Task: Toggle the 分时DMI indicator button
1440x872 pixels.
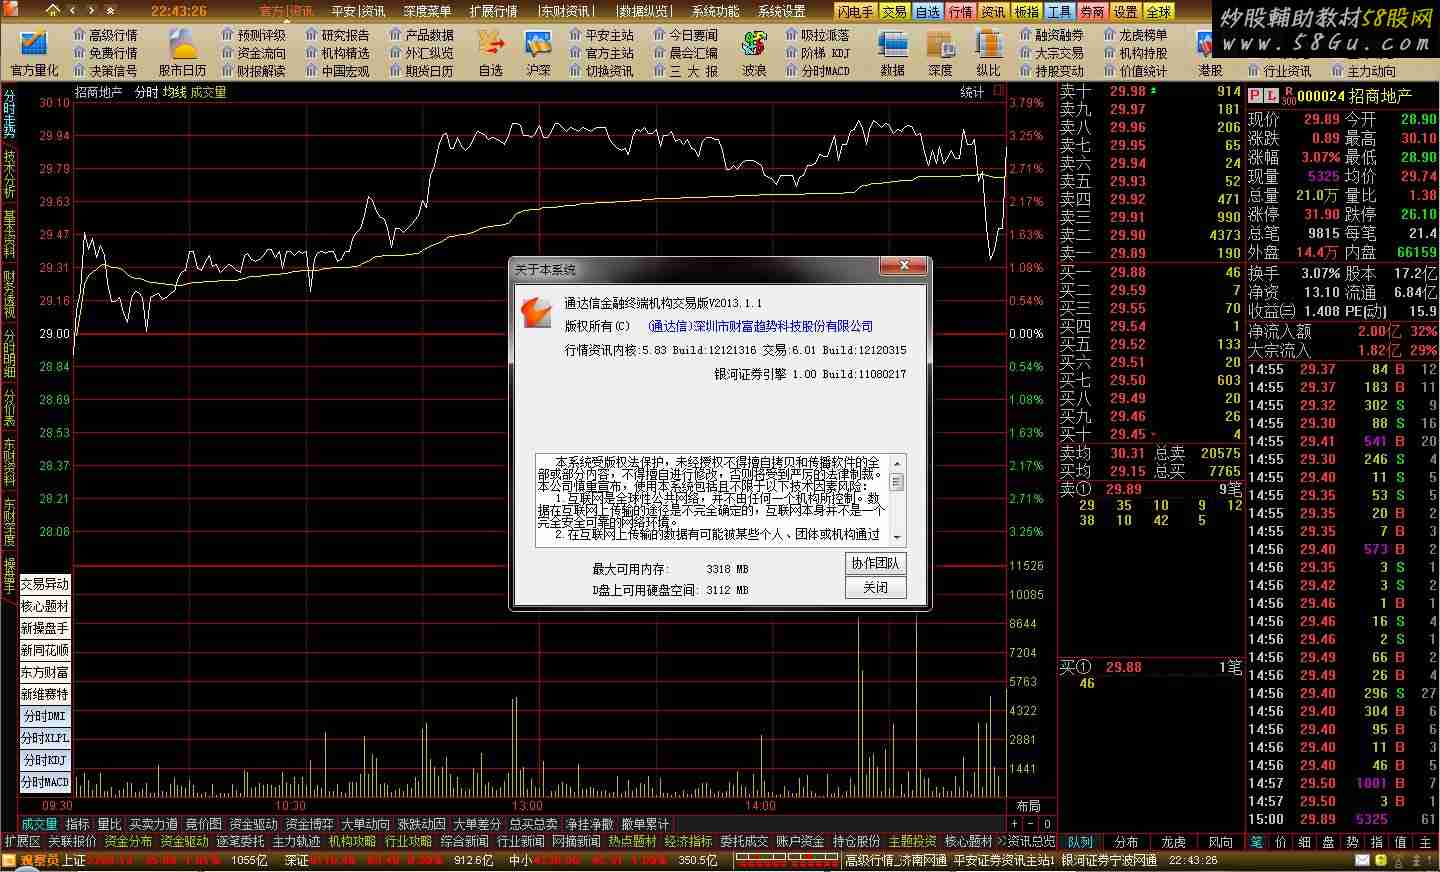Action: pos(45,716)
